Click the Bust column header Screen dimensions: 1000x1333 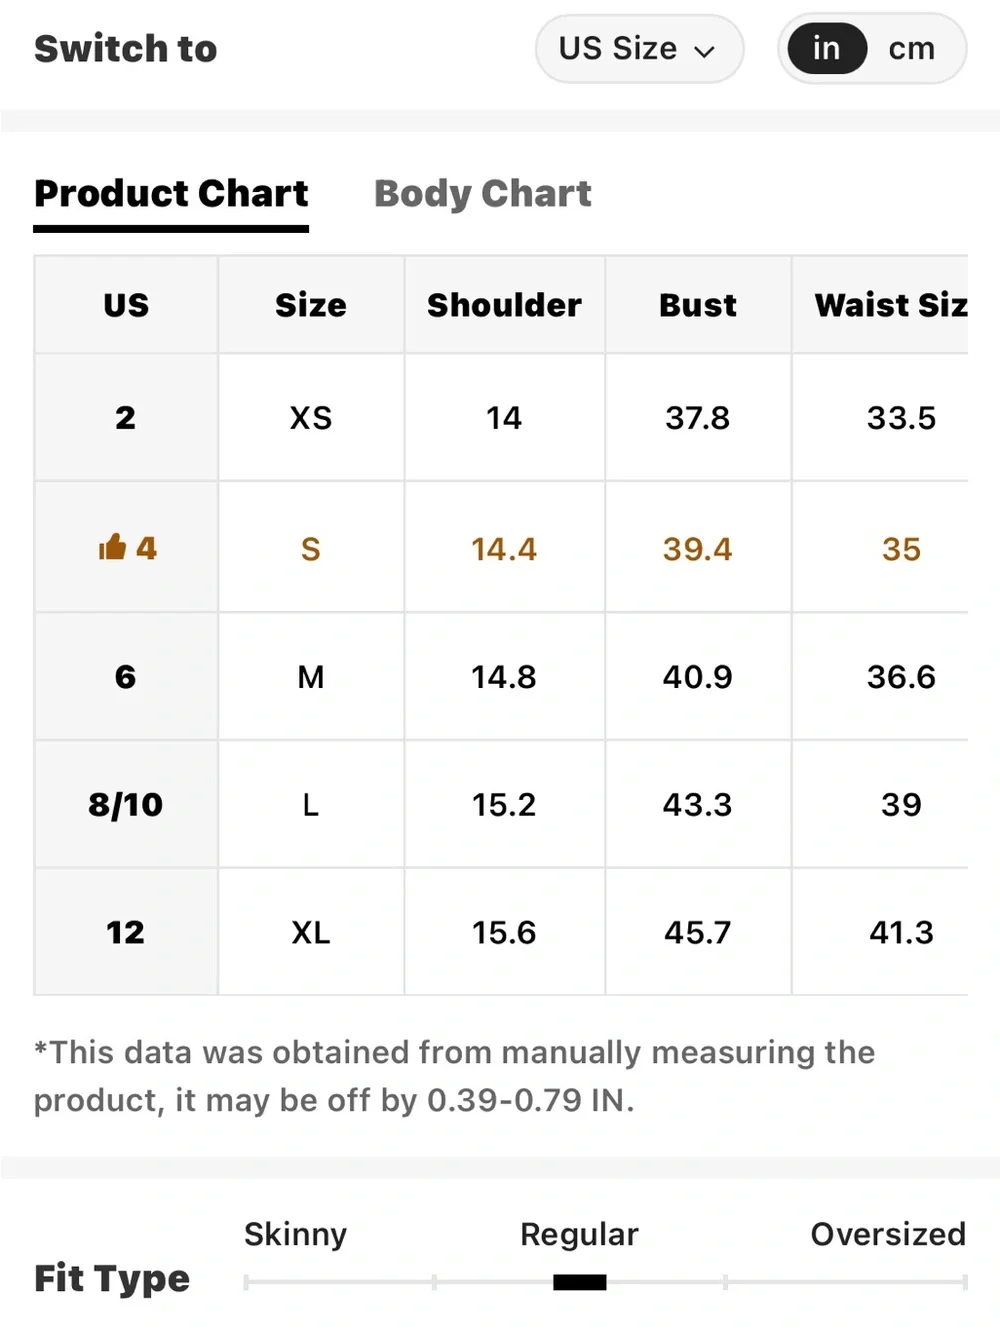(698, 305)
